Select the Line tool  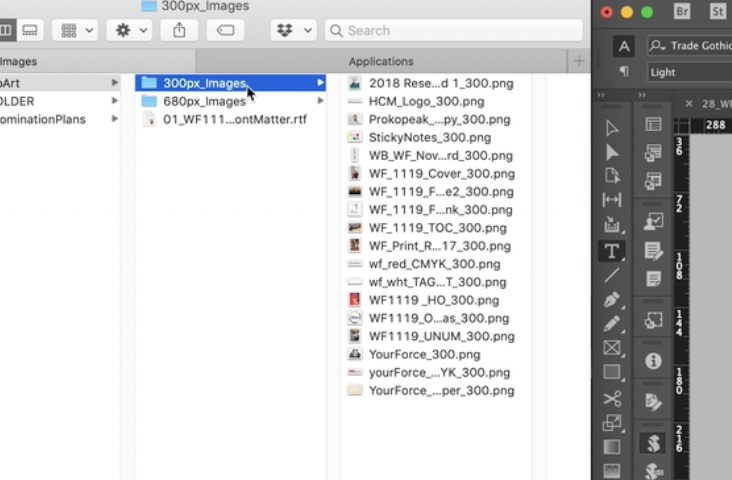(x=612, y=275)
